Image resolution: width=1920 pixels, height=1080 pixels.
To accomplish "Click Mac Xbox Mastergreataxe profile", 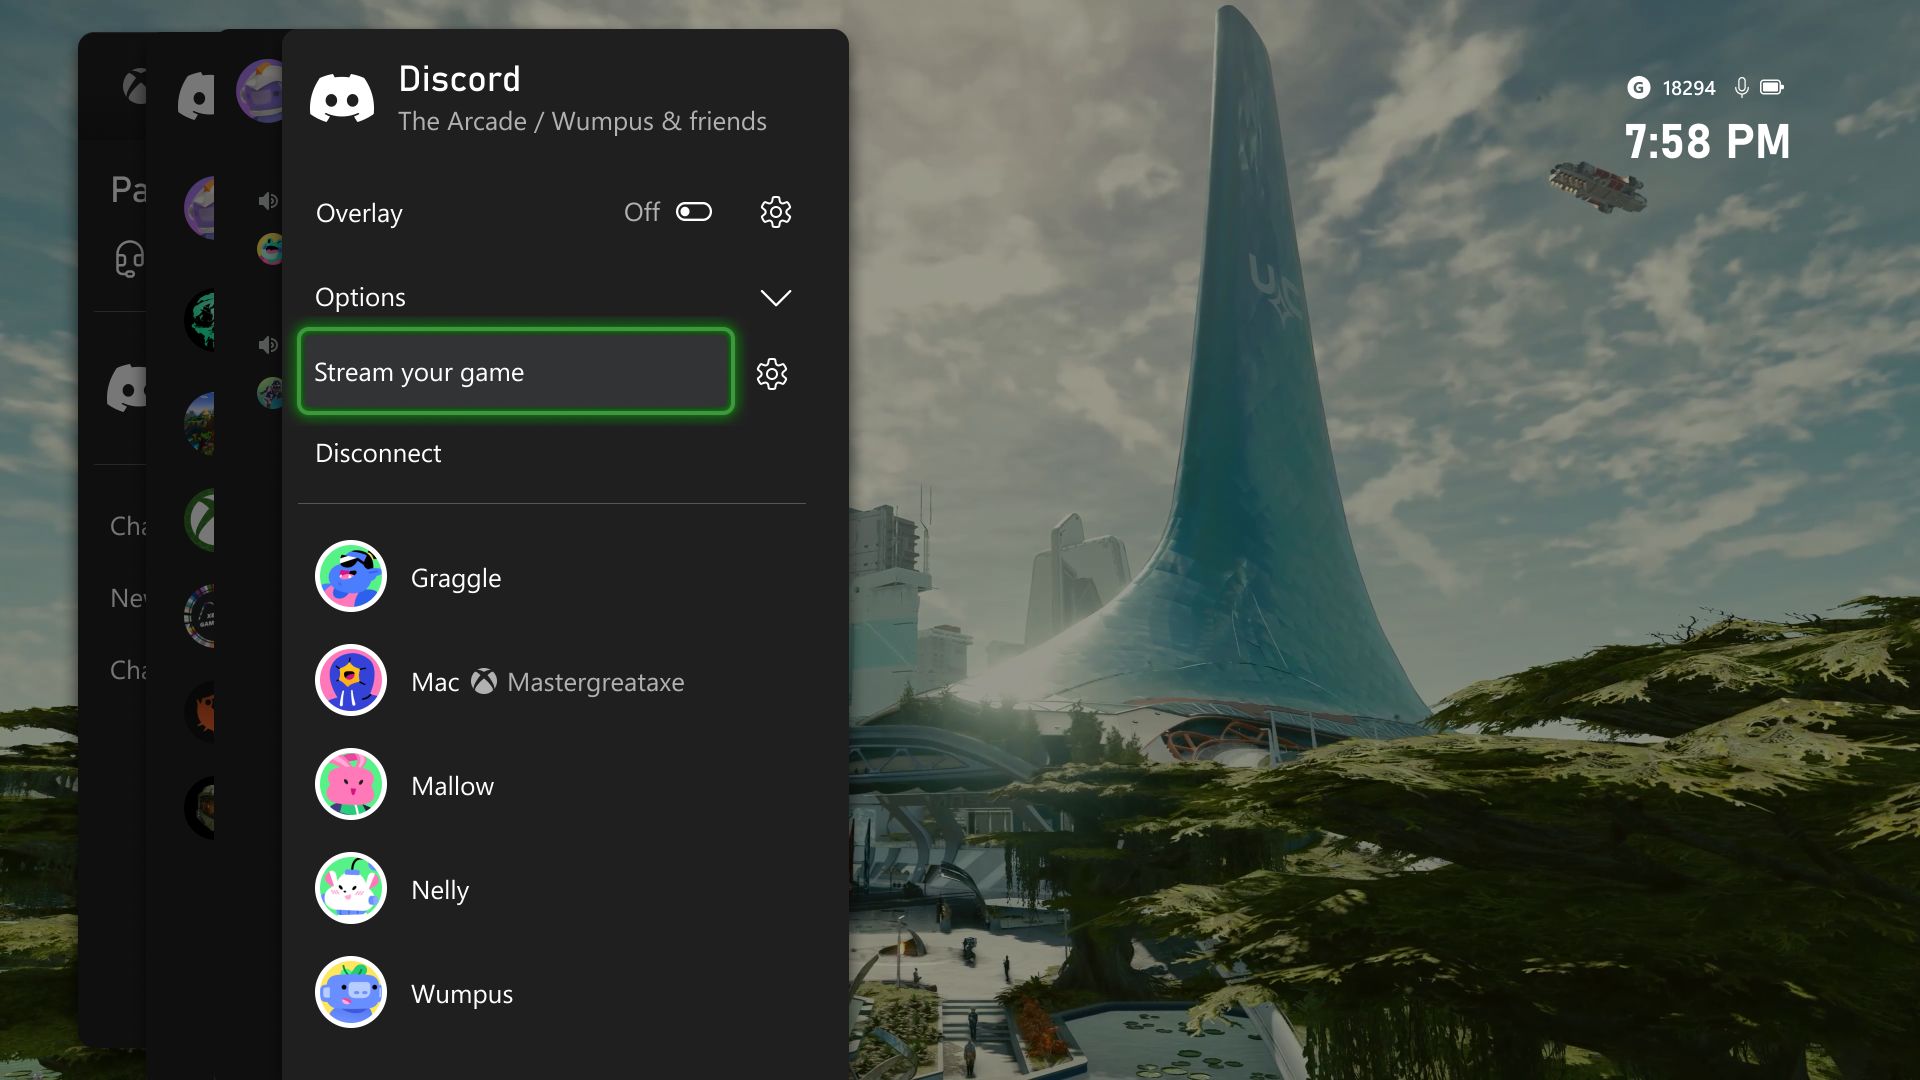I will pos(549,680).
